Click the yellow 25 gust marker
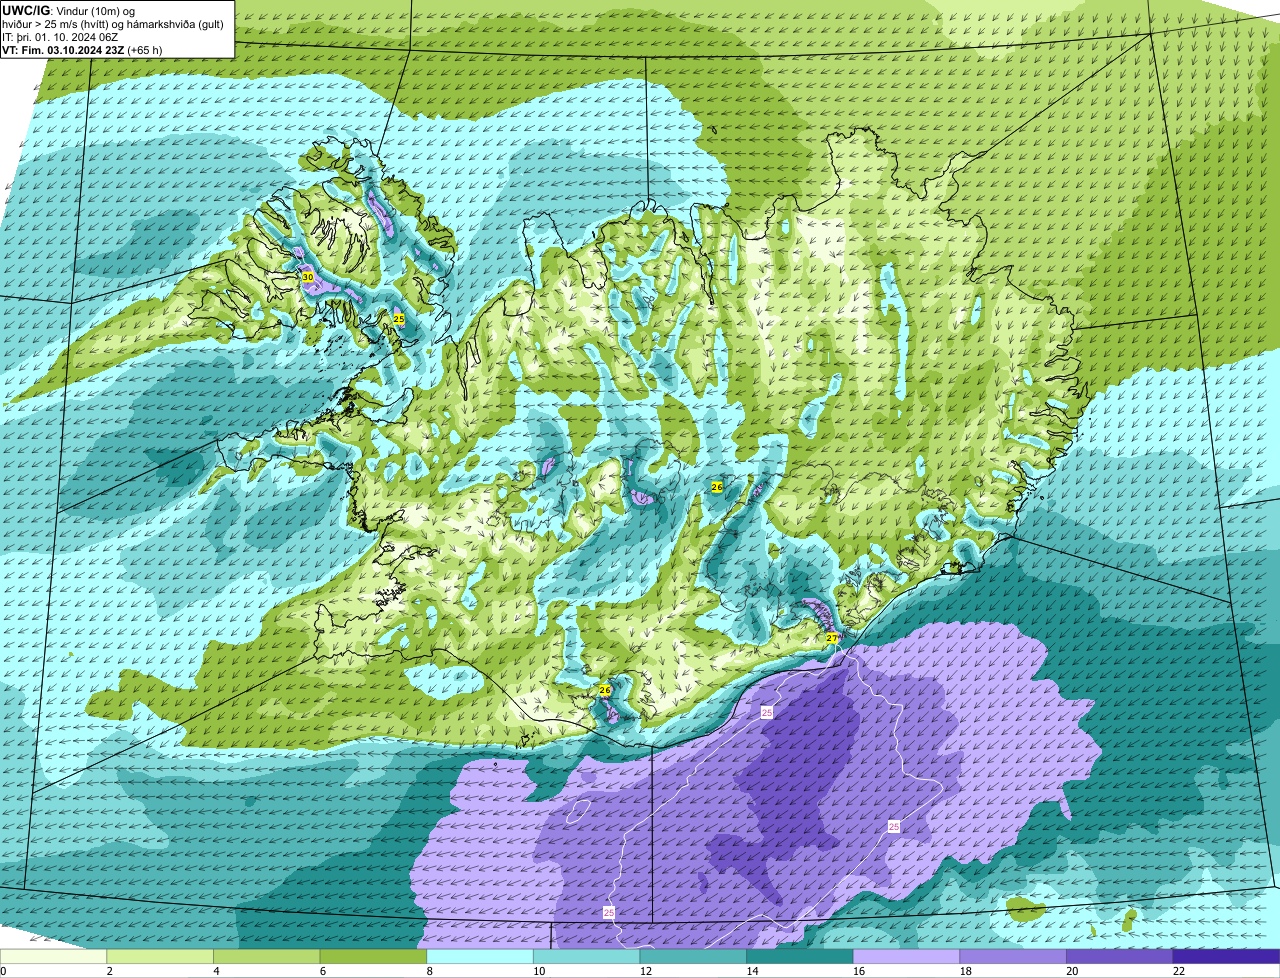 [x=399, y=319]
